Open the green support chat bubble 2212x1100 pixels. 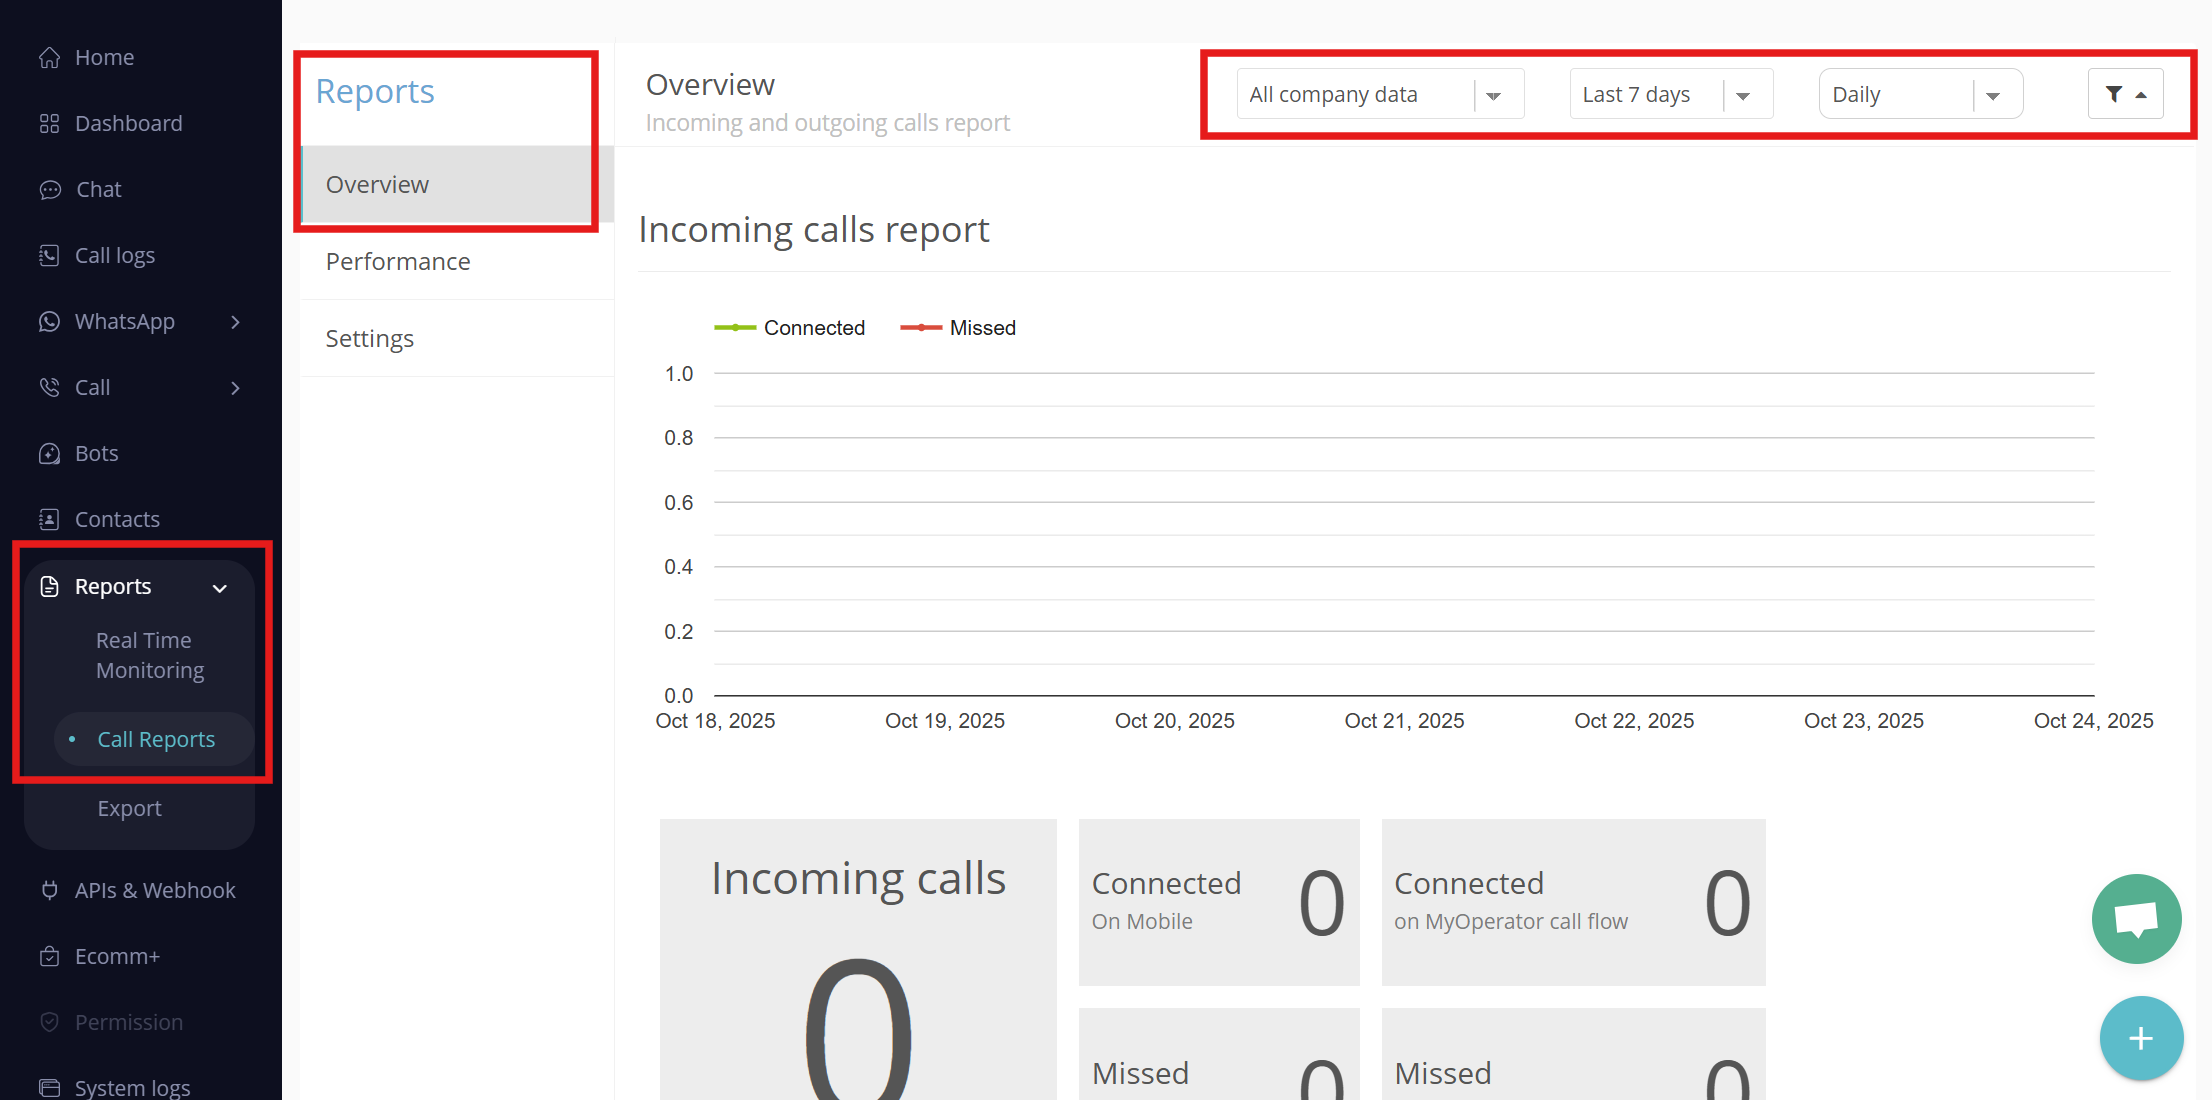point(2136,918)
